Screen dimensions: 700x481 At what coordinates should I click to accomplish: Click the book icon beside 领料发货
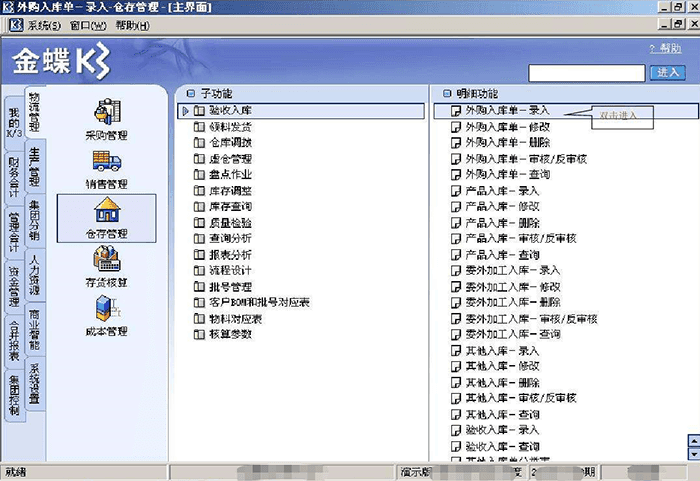(199, 127)
